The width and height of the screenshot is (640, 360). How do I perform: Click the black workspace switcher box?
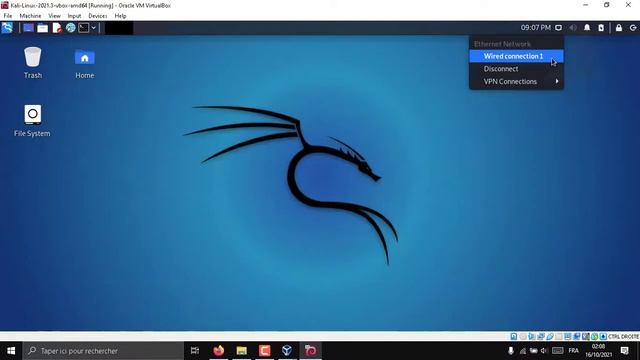pos(119,28)
